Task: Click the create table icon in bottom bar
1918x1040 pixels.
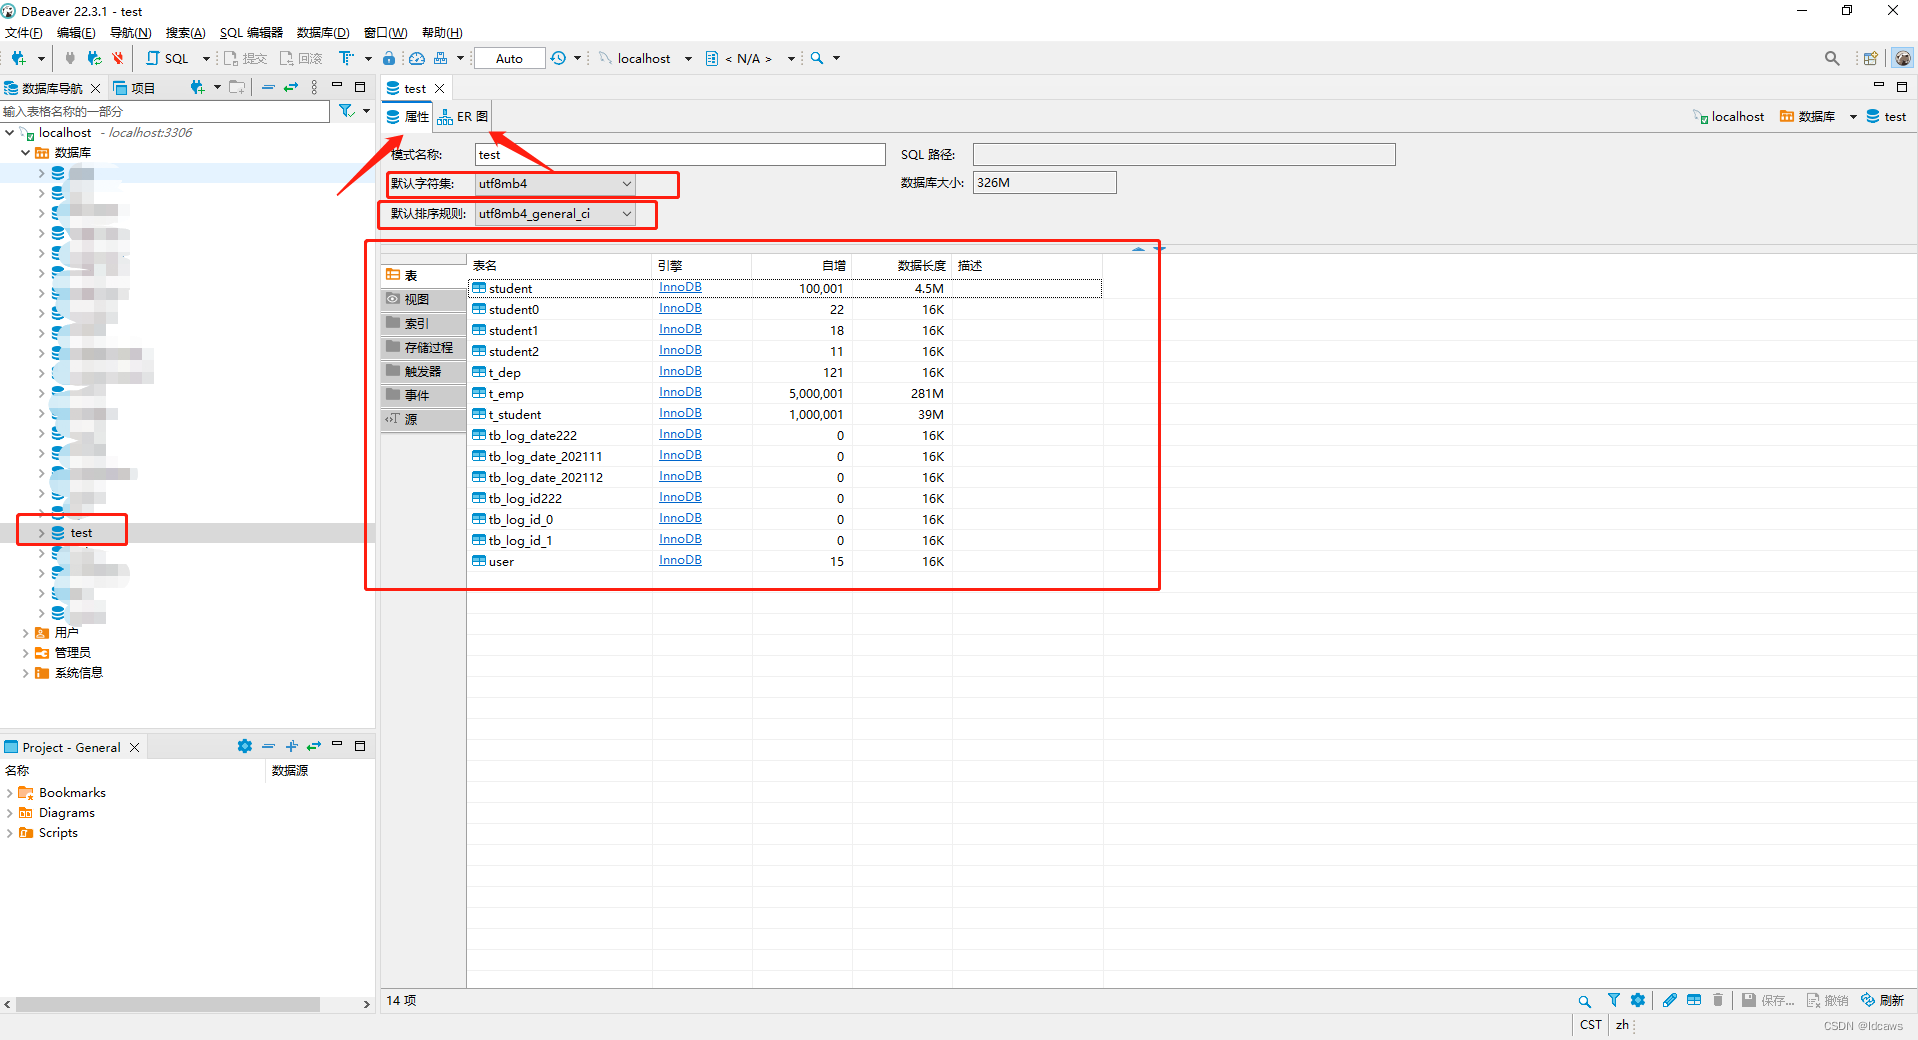Action: pos(1694,1000)
